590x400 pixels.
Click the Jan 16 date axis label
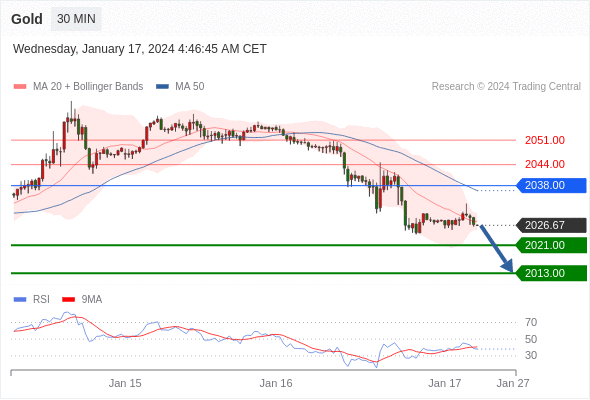coord(276,383)
